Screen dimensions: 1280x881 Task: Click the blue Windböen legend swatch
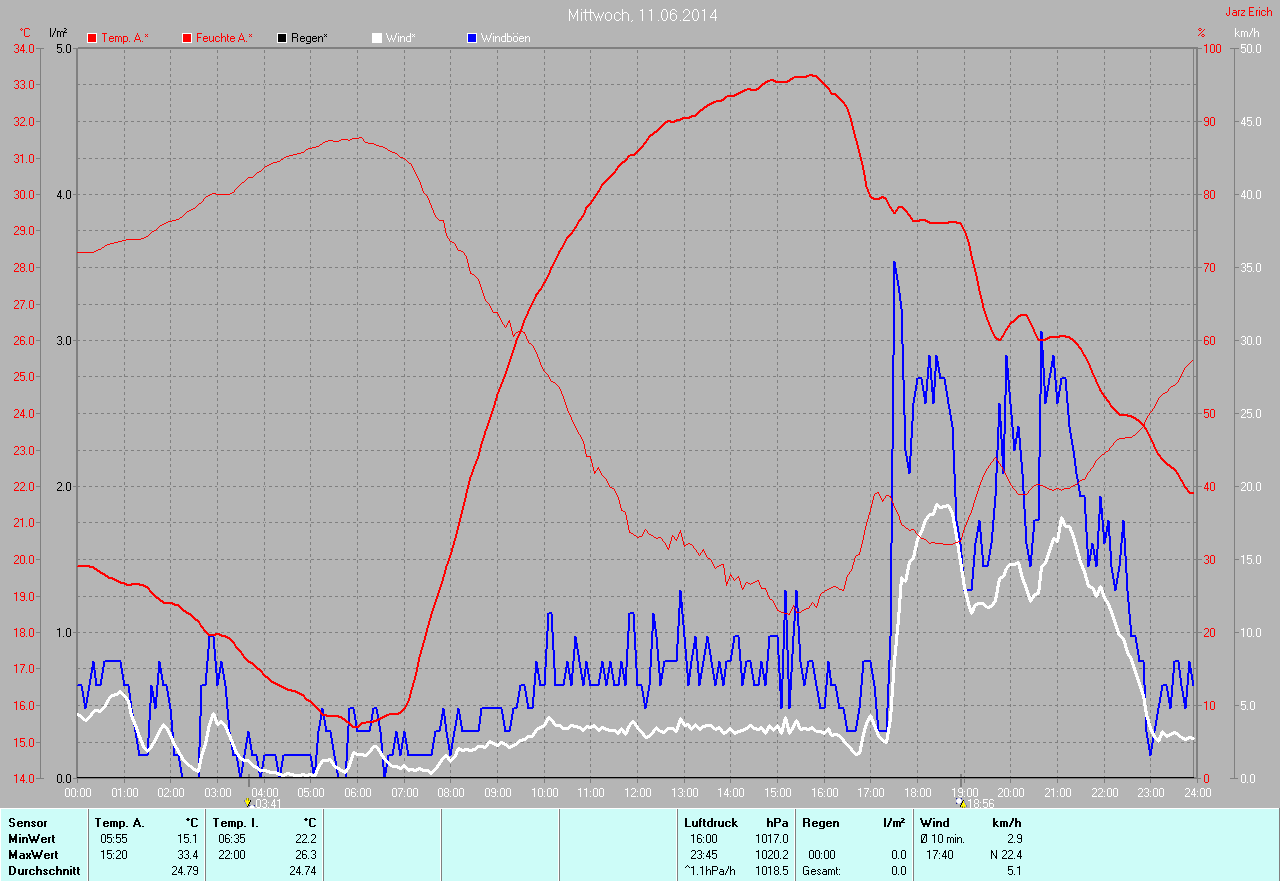[472, 38]
